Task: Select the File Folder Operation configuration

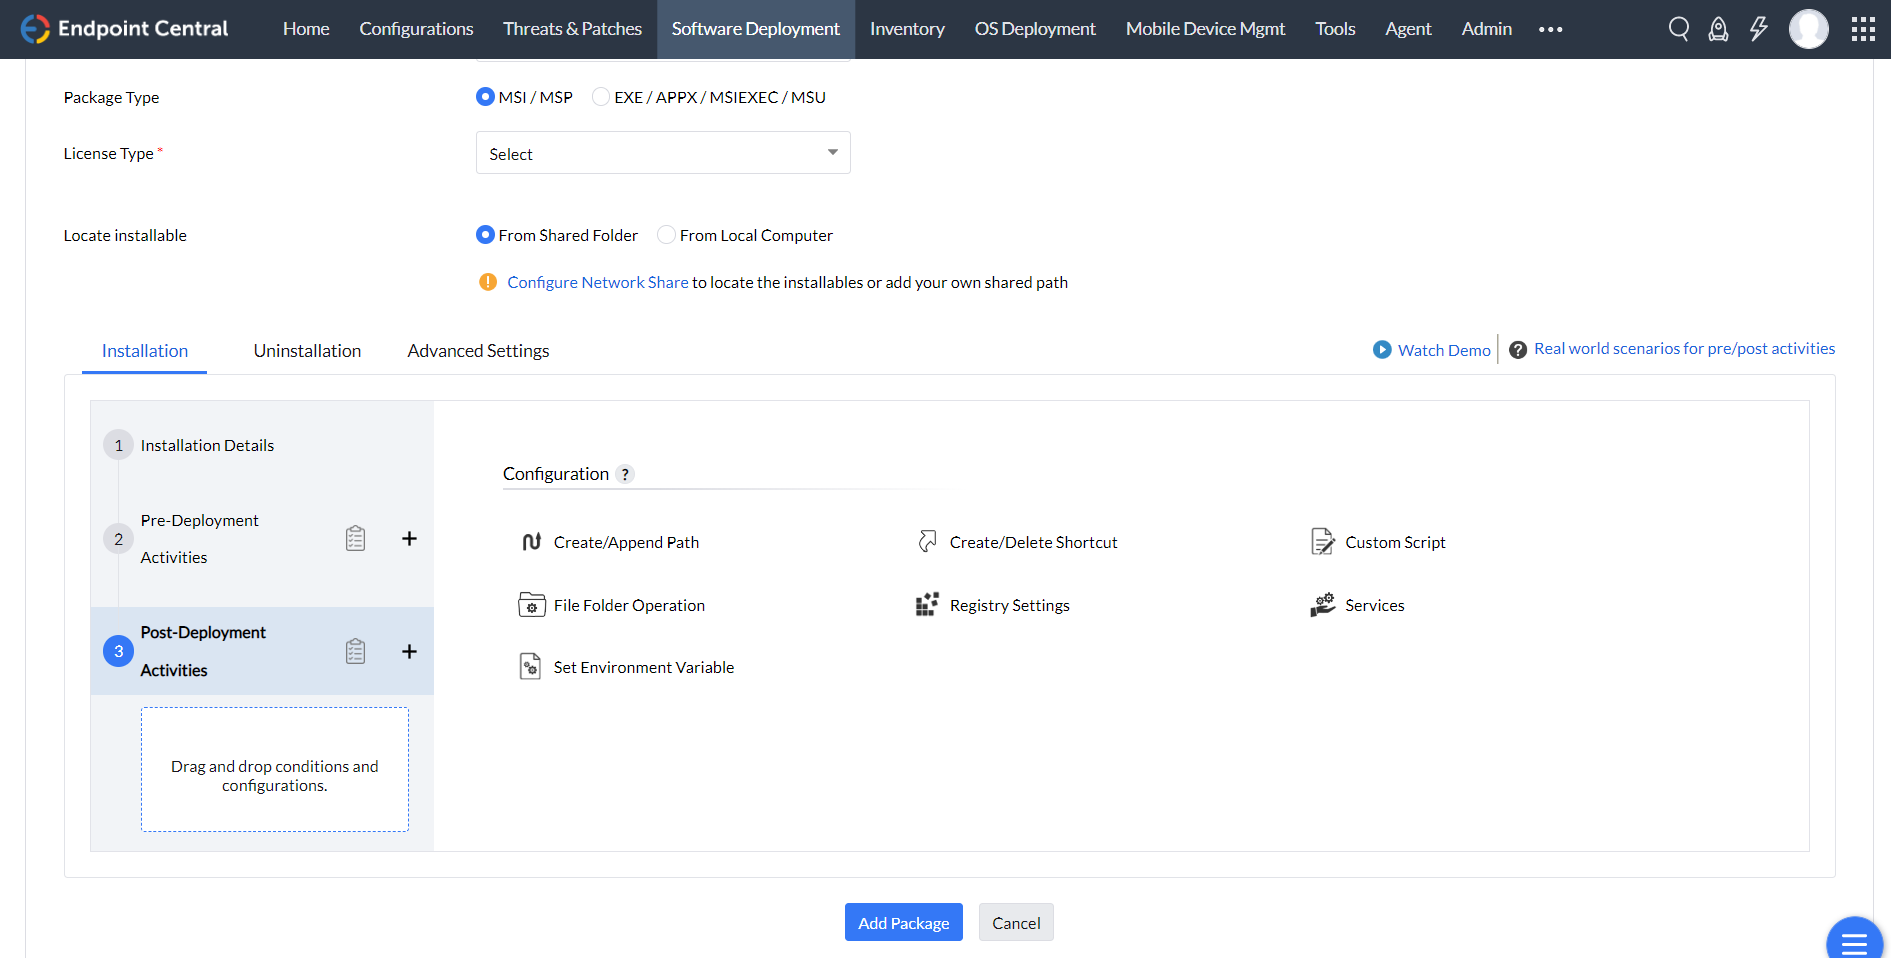Action: [x=531, y=604]
